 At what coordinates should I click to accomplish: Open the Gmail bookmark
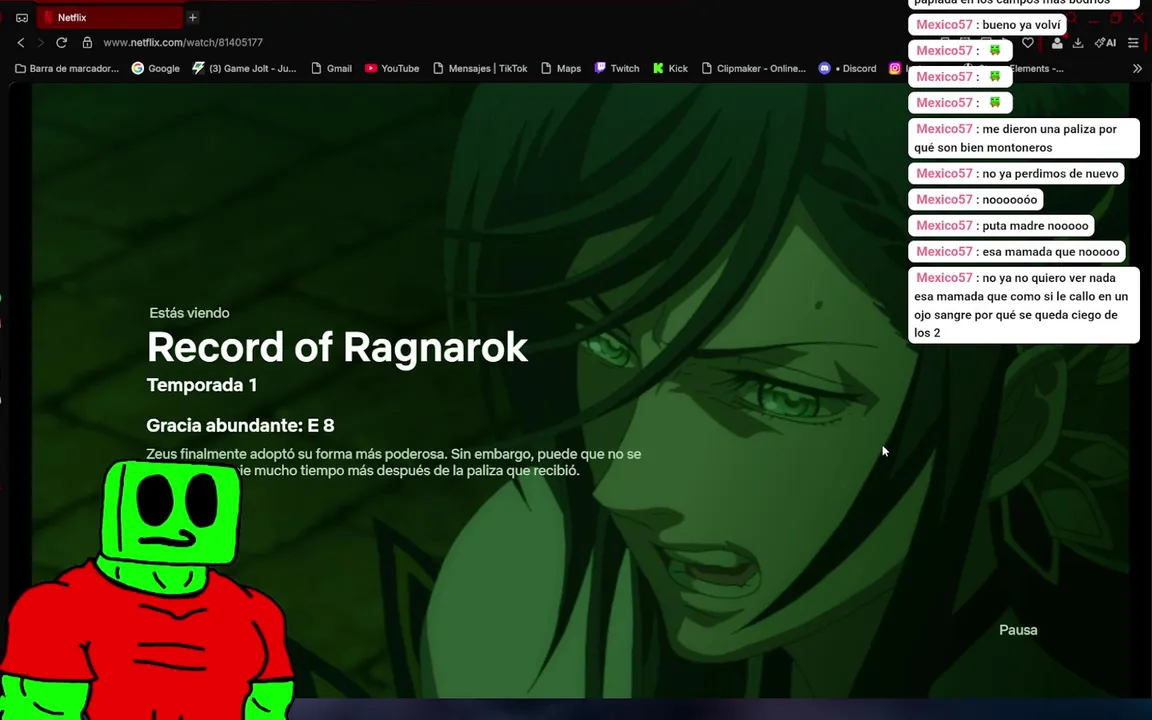(x=331, y=68)
